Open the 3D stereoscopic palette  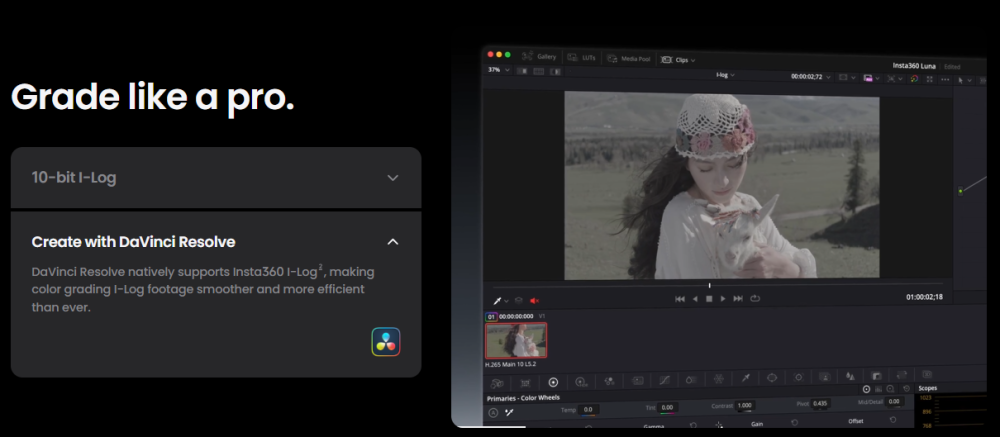pyautogui.click(x=927, y=374)
